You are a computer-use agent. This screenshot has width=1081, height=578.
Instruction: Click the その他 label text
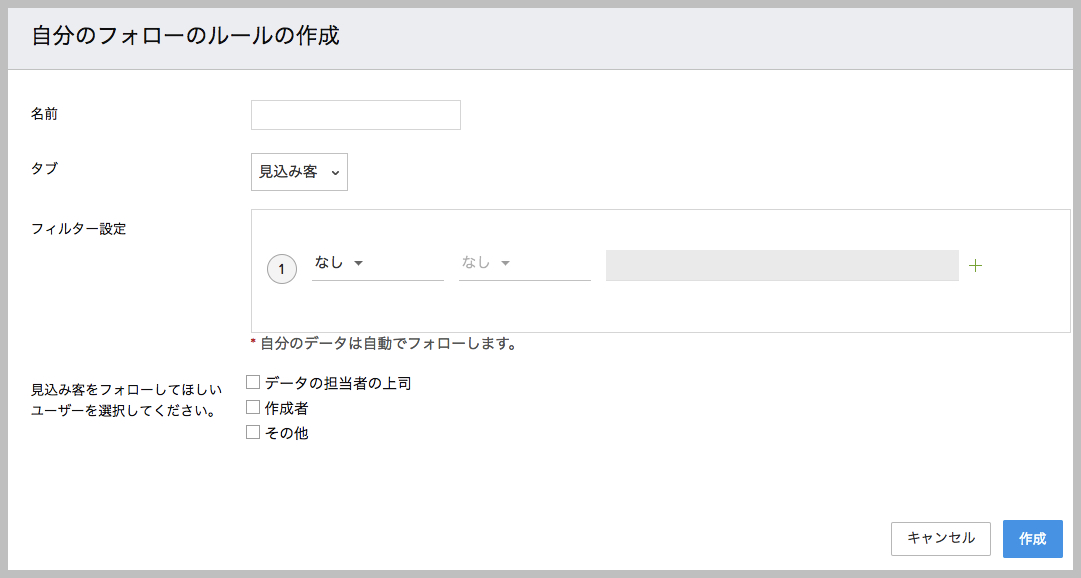point(286,434)
